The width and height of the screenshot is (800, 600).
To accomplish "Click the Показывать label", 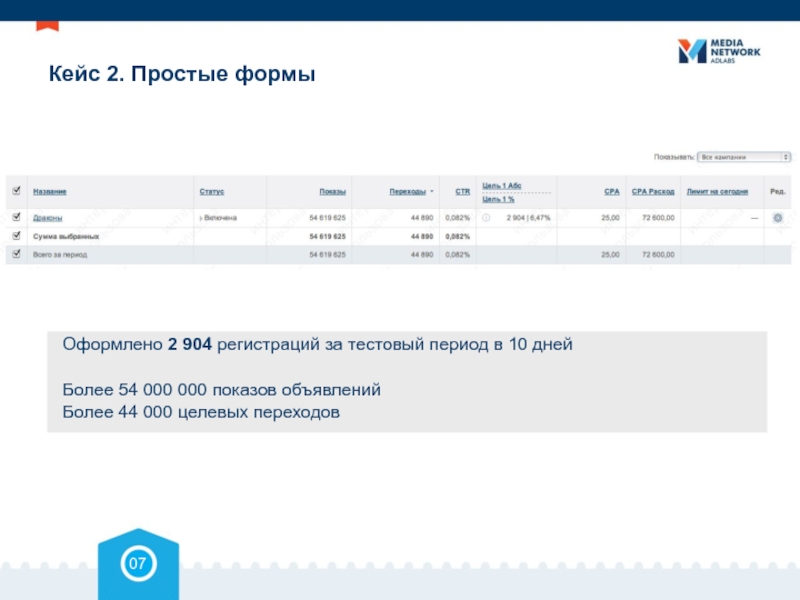I will point(674,157).
